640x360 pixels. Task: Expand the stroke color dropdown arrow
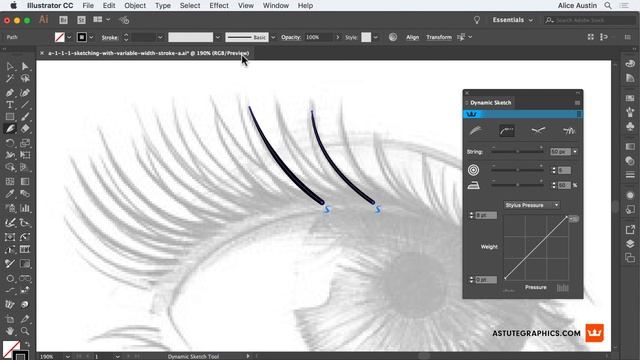click(x=91, y=37)
